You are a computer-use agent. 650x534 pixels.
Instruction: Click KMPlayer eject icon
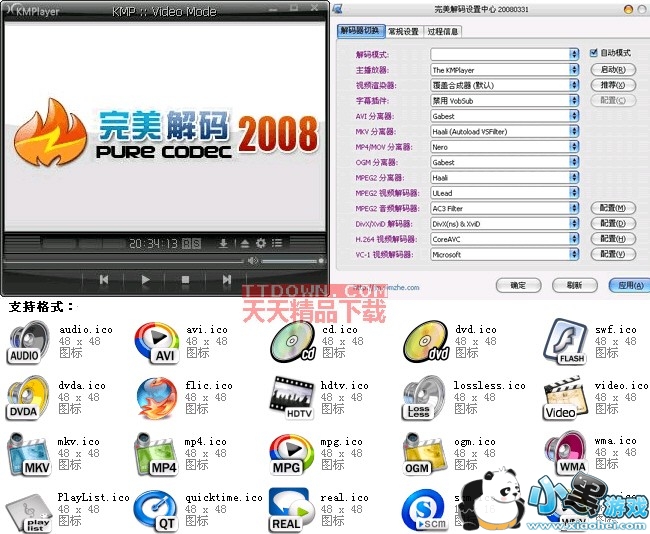(245, 243)
